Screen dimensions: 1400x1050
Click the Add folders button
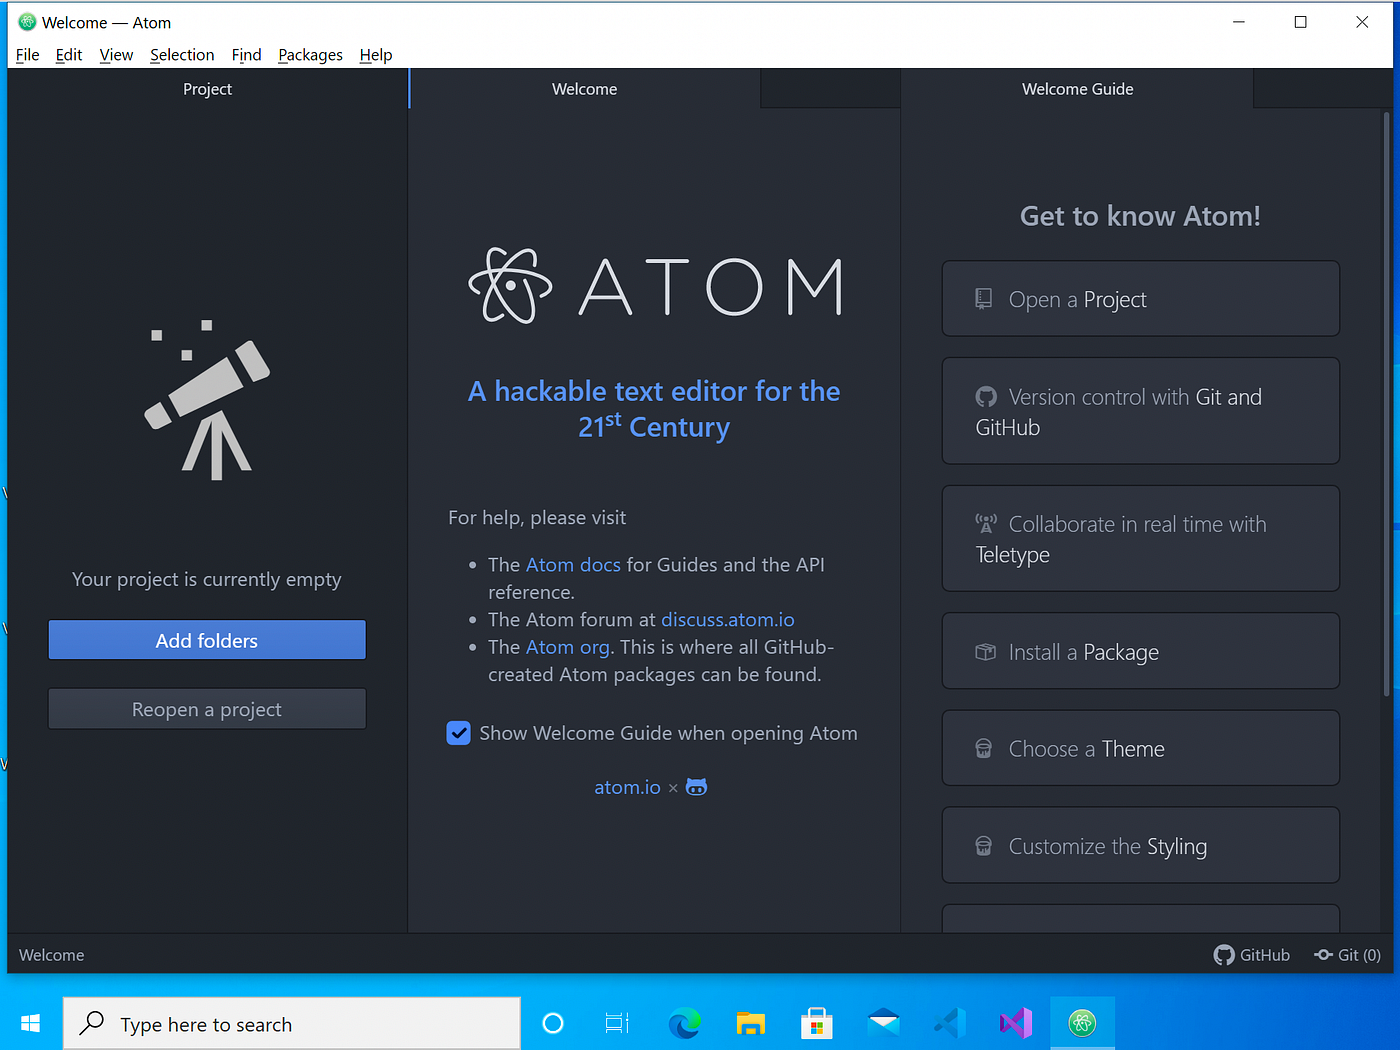[x=207, y=640]
